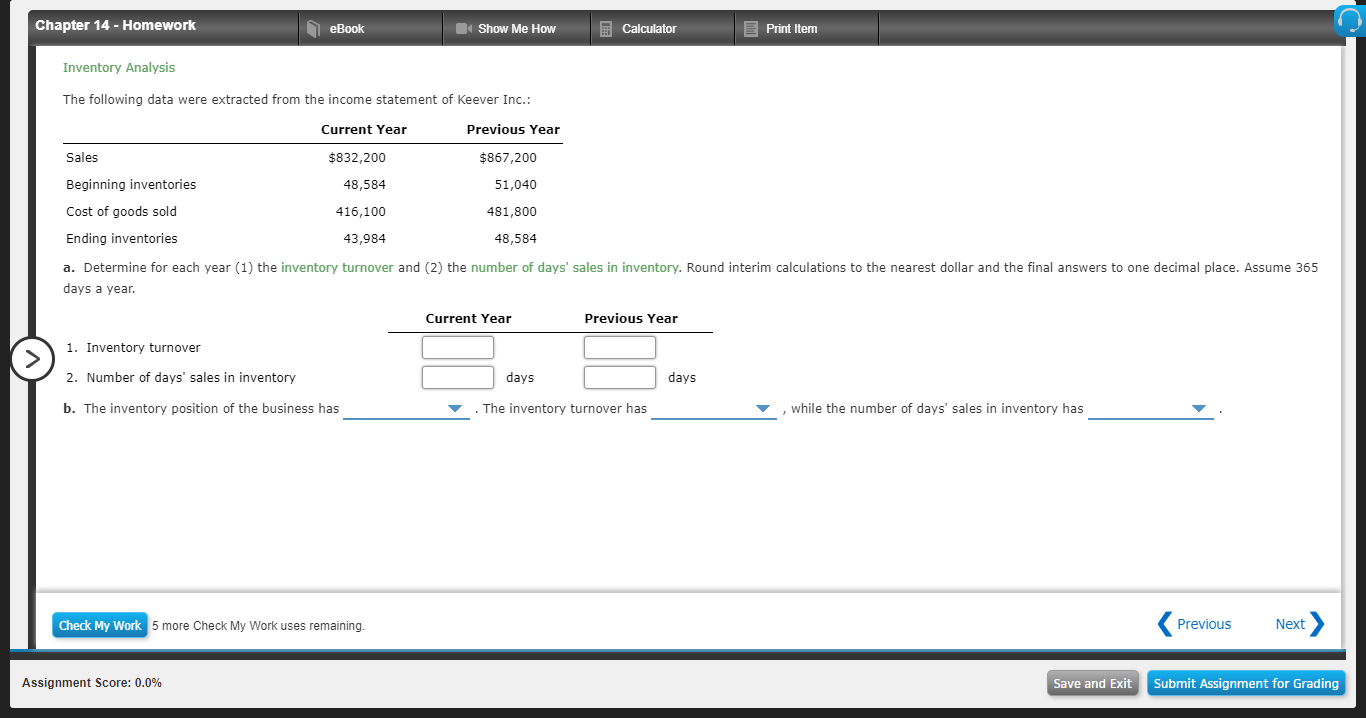Viewport: 1366px width, 718px height.
Task: Select the 51,040 beginning inventories value
Action: pos(516,185)
